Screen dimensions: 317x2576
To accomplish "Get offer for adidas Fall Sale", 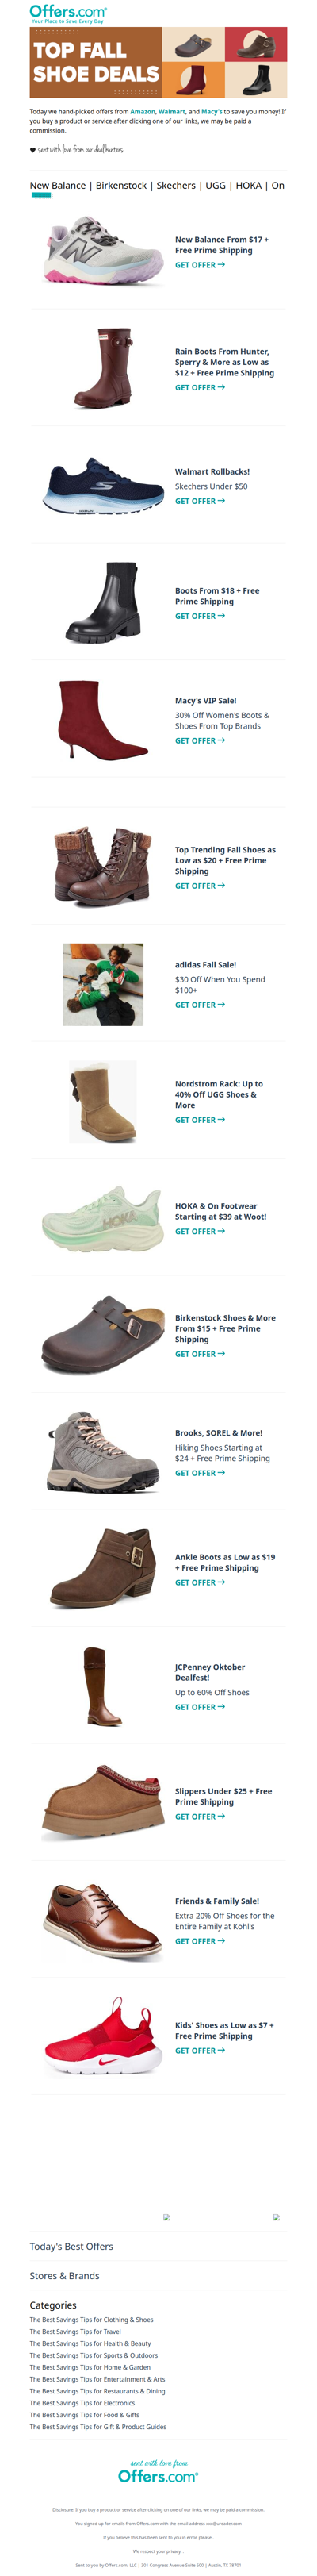I will click(200, 1005).
